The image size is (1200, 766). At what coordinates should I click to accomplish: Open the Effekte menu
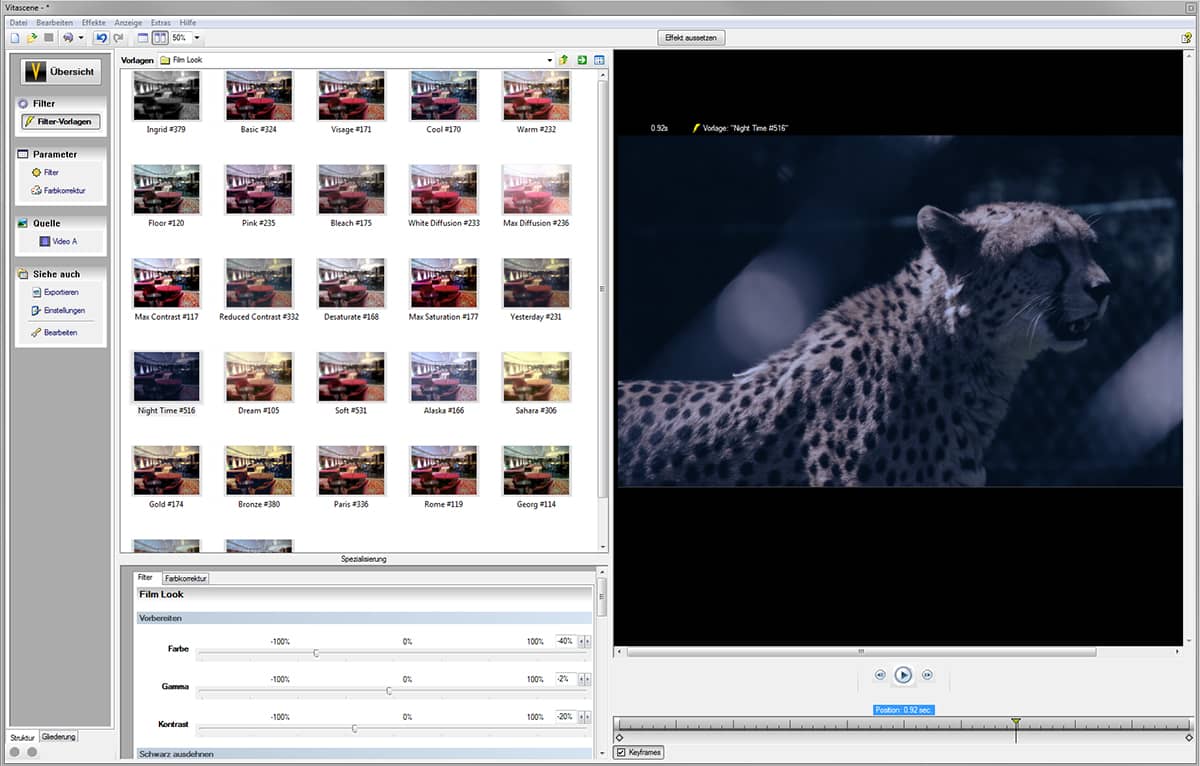tap(96, 22)
